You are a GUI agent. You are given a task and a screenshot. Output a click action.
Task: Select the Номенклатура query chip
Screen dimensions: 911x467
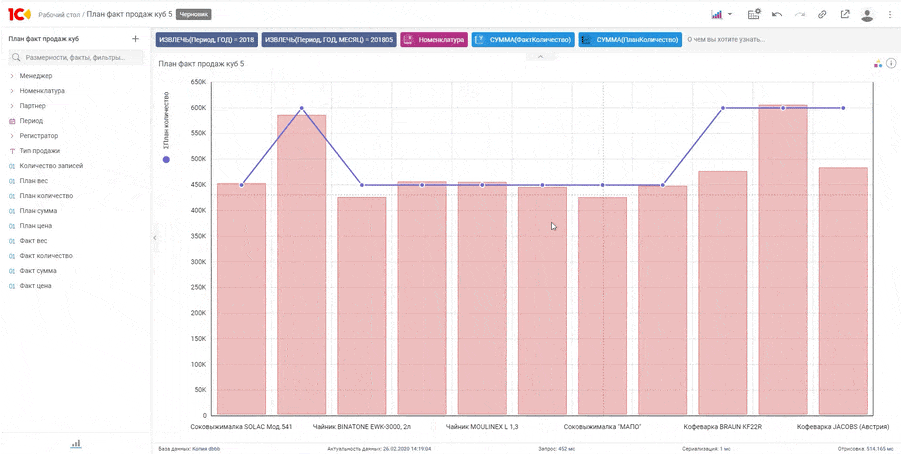pyautogui.click(x=434, y=39)
